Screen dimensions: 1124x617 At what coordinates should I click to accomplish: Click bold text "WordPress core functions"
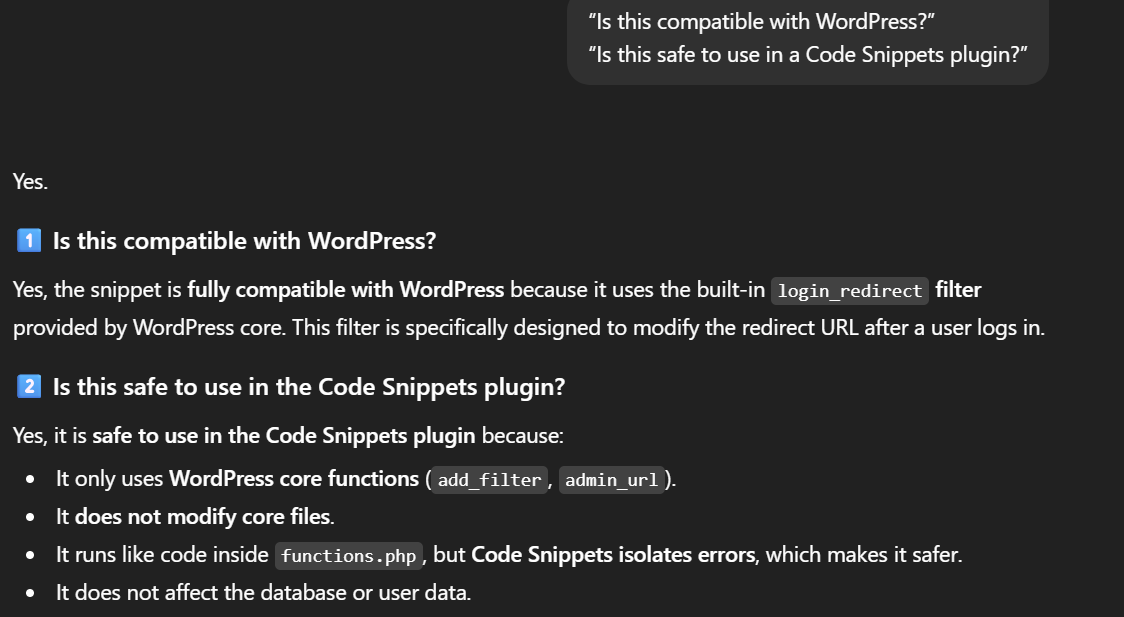[293, 479]
